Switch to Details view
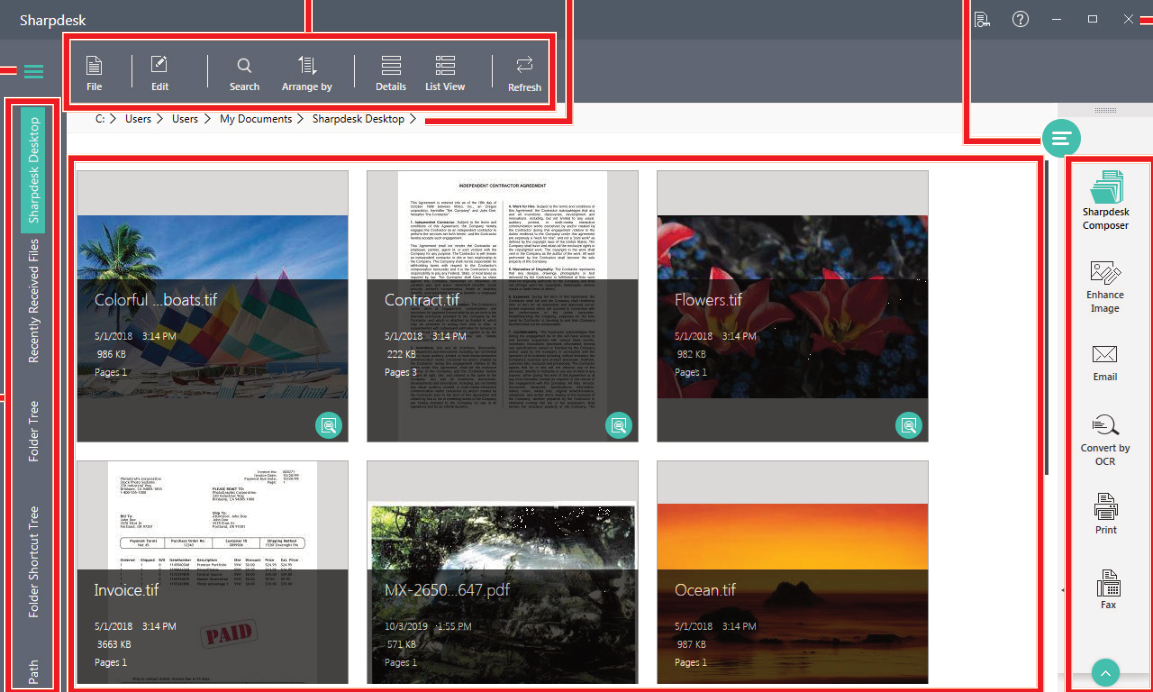 coord(390,74)
